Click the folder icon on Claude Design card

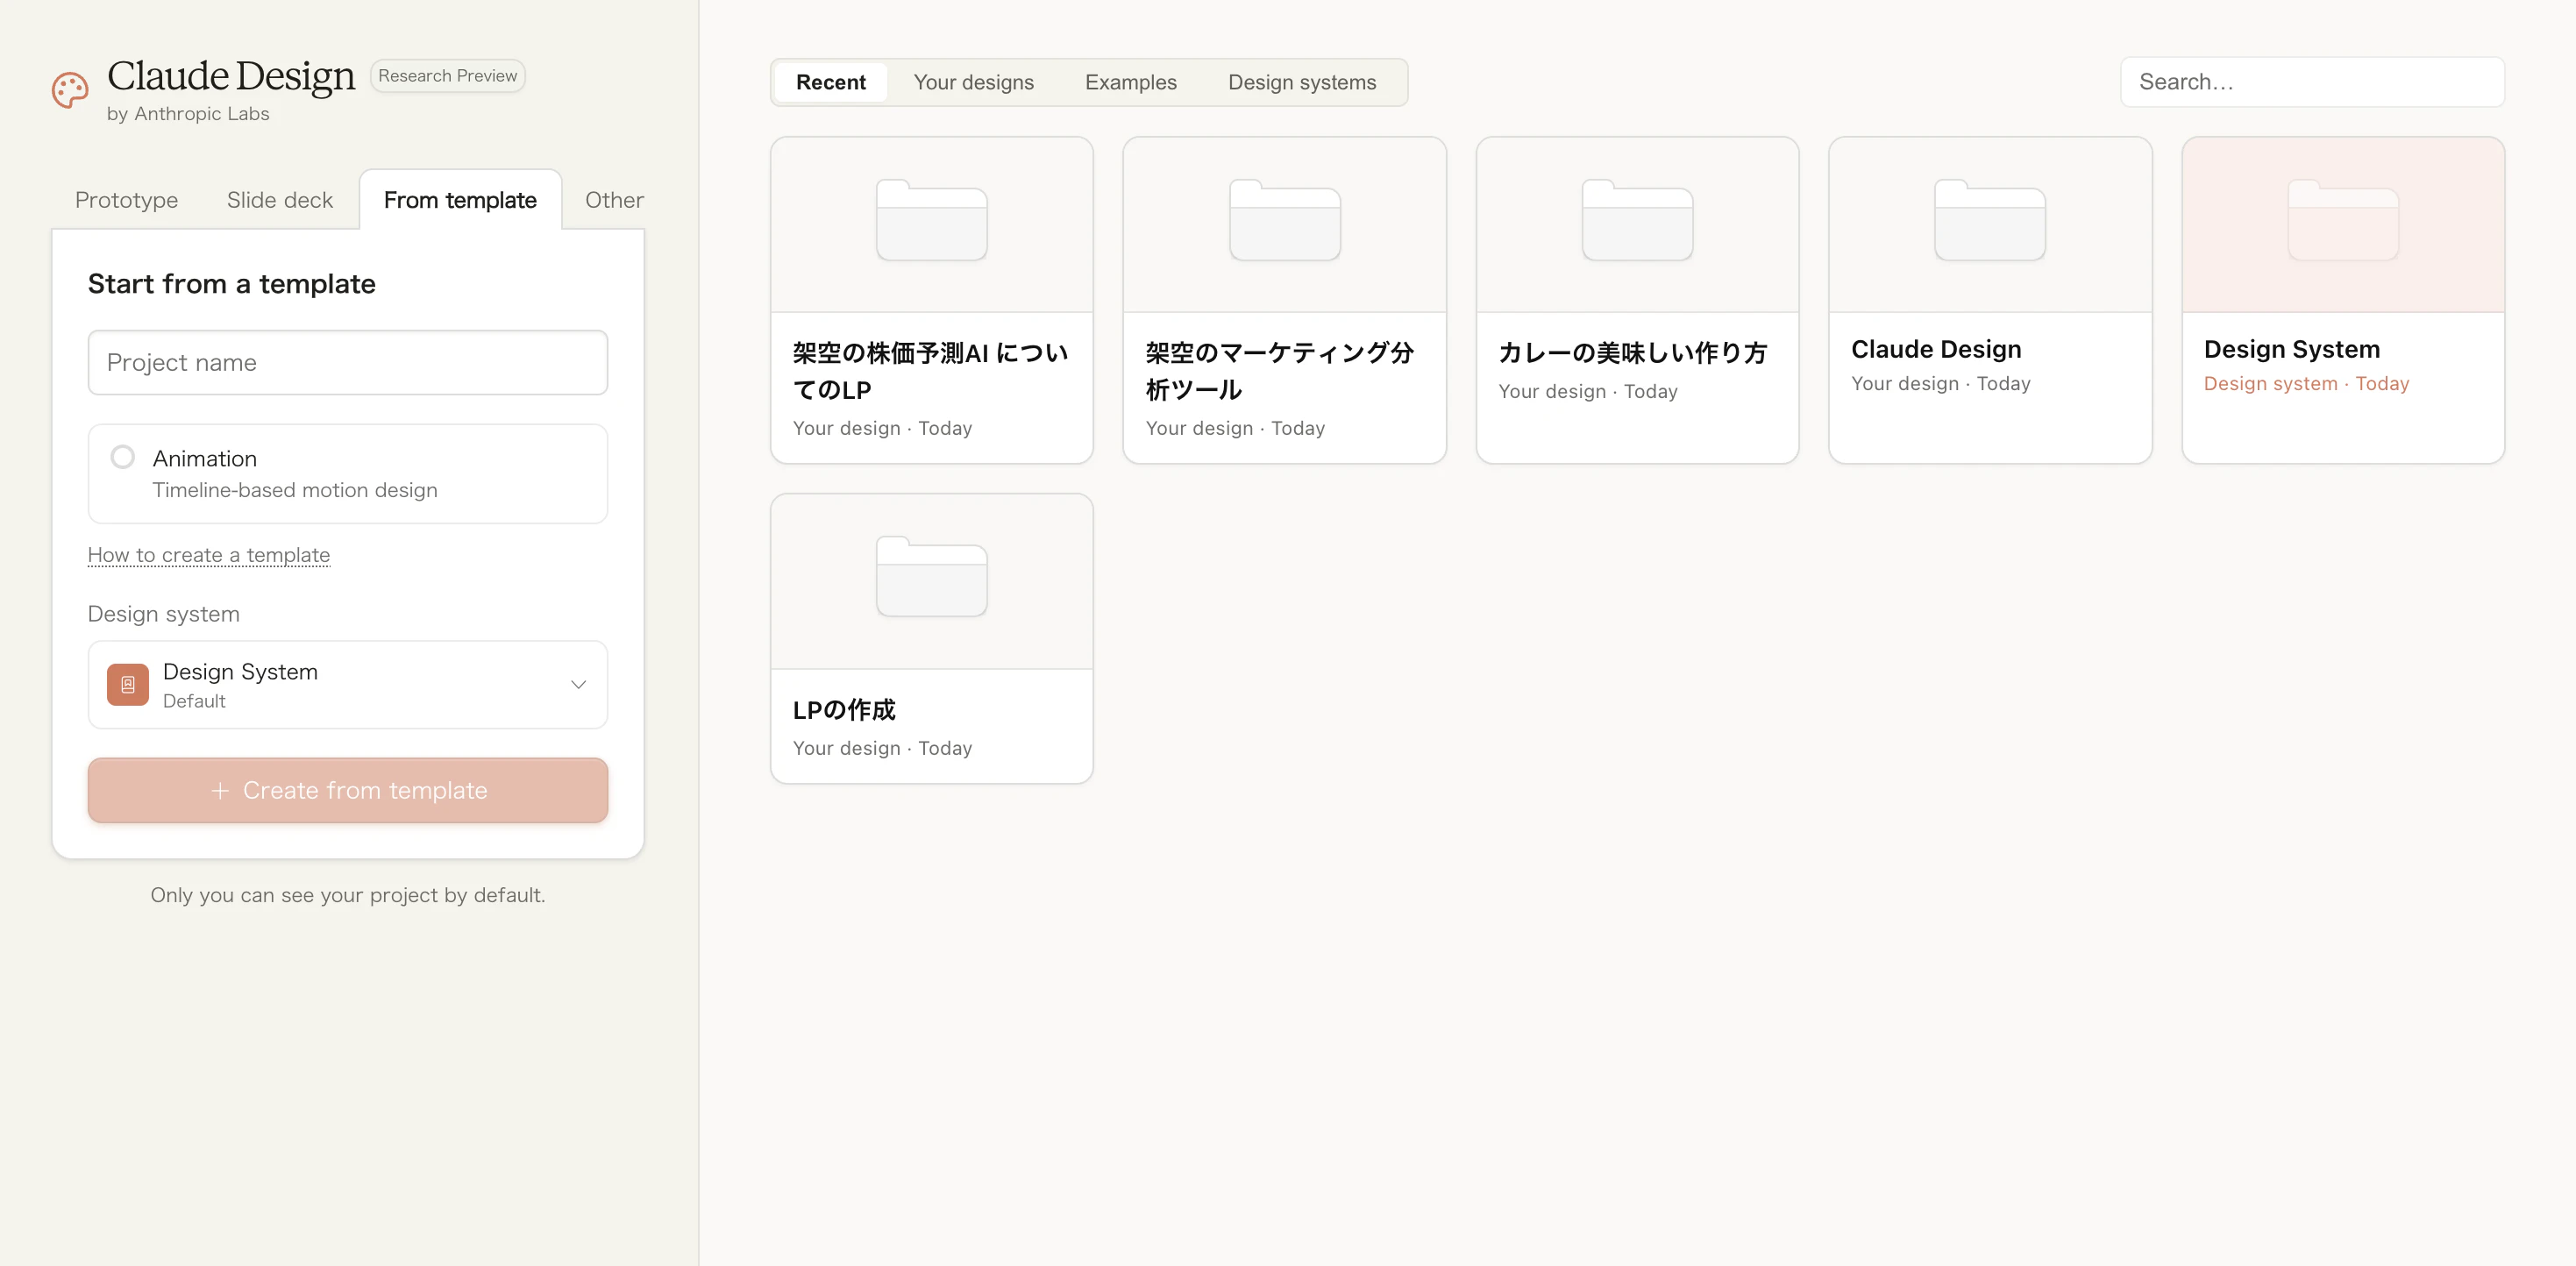[1990, 221]
